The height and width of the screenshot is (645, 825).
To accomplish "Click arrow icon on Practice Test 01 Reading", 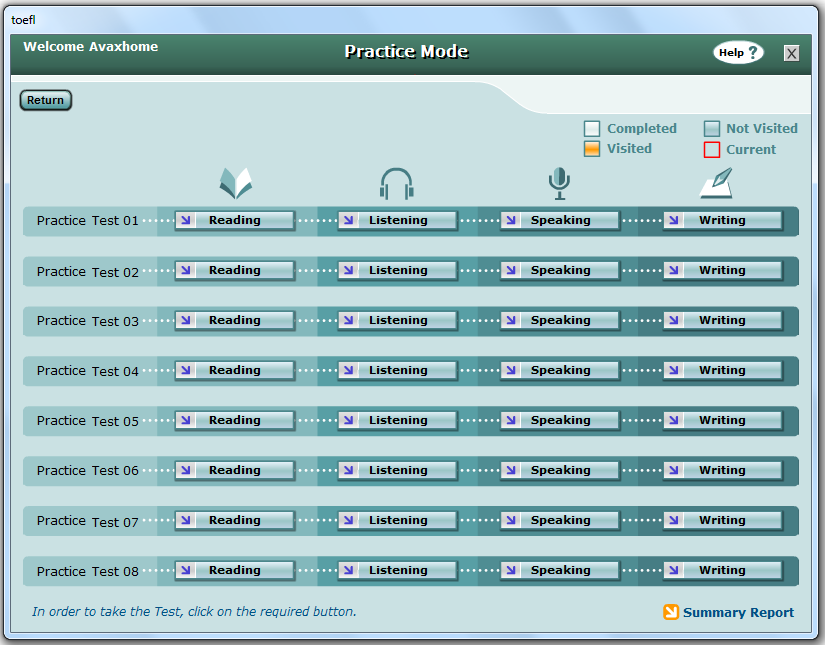I will pos(184,221).
